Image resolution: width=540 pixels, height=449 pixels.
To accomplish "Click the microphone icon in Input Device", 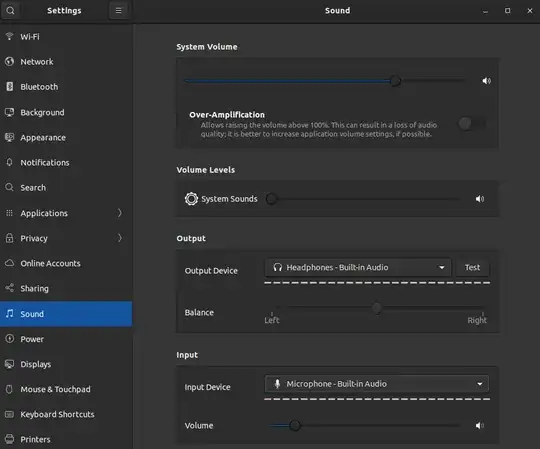I will 277,384.
